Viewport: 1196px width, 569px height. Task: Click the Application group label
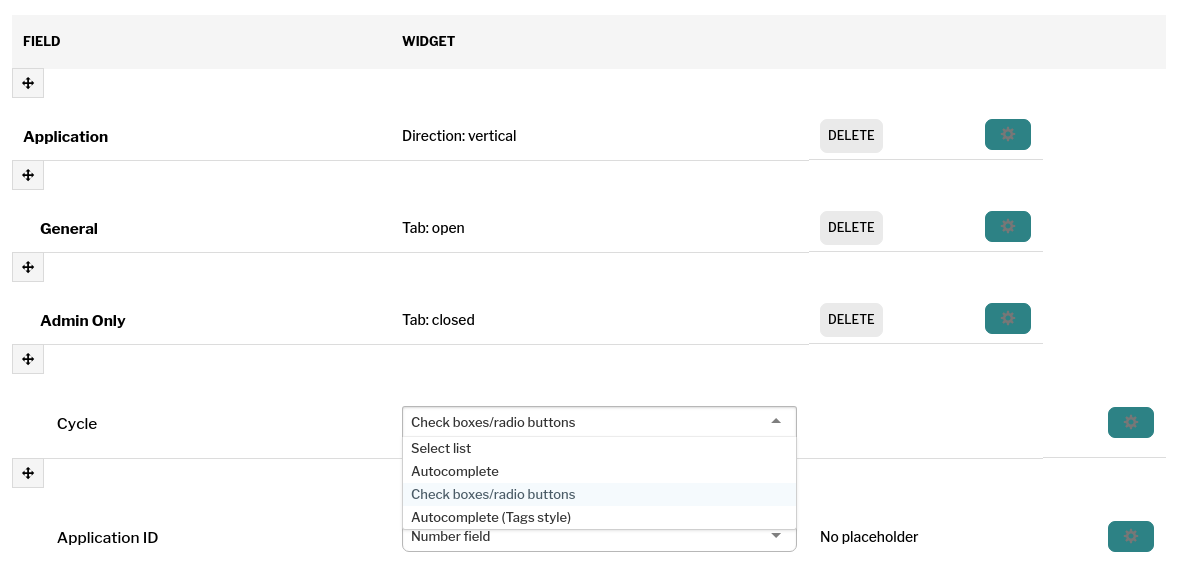click(66, 137)
